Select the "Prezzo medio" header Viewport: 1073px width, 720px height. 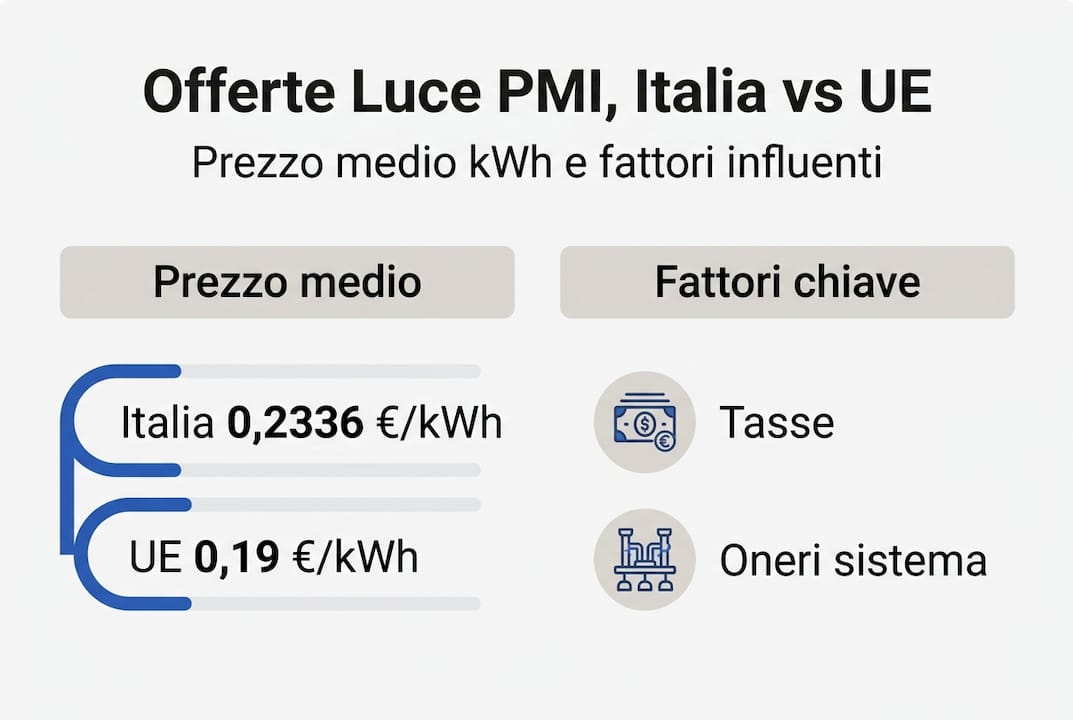tap(287, 283)
